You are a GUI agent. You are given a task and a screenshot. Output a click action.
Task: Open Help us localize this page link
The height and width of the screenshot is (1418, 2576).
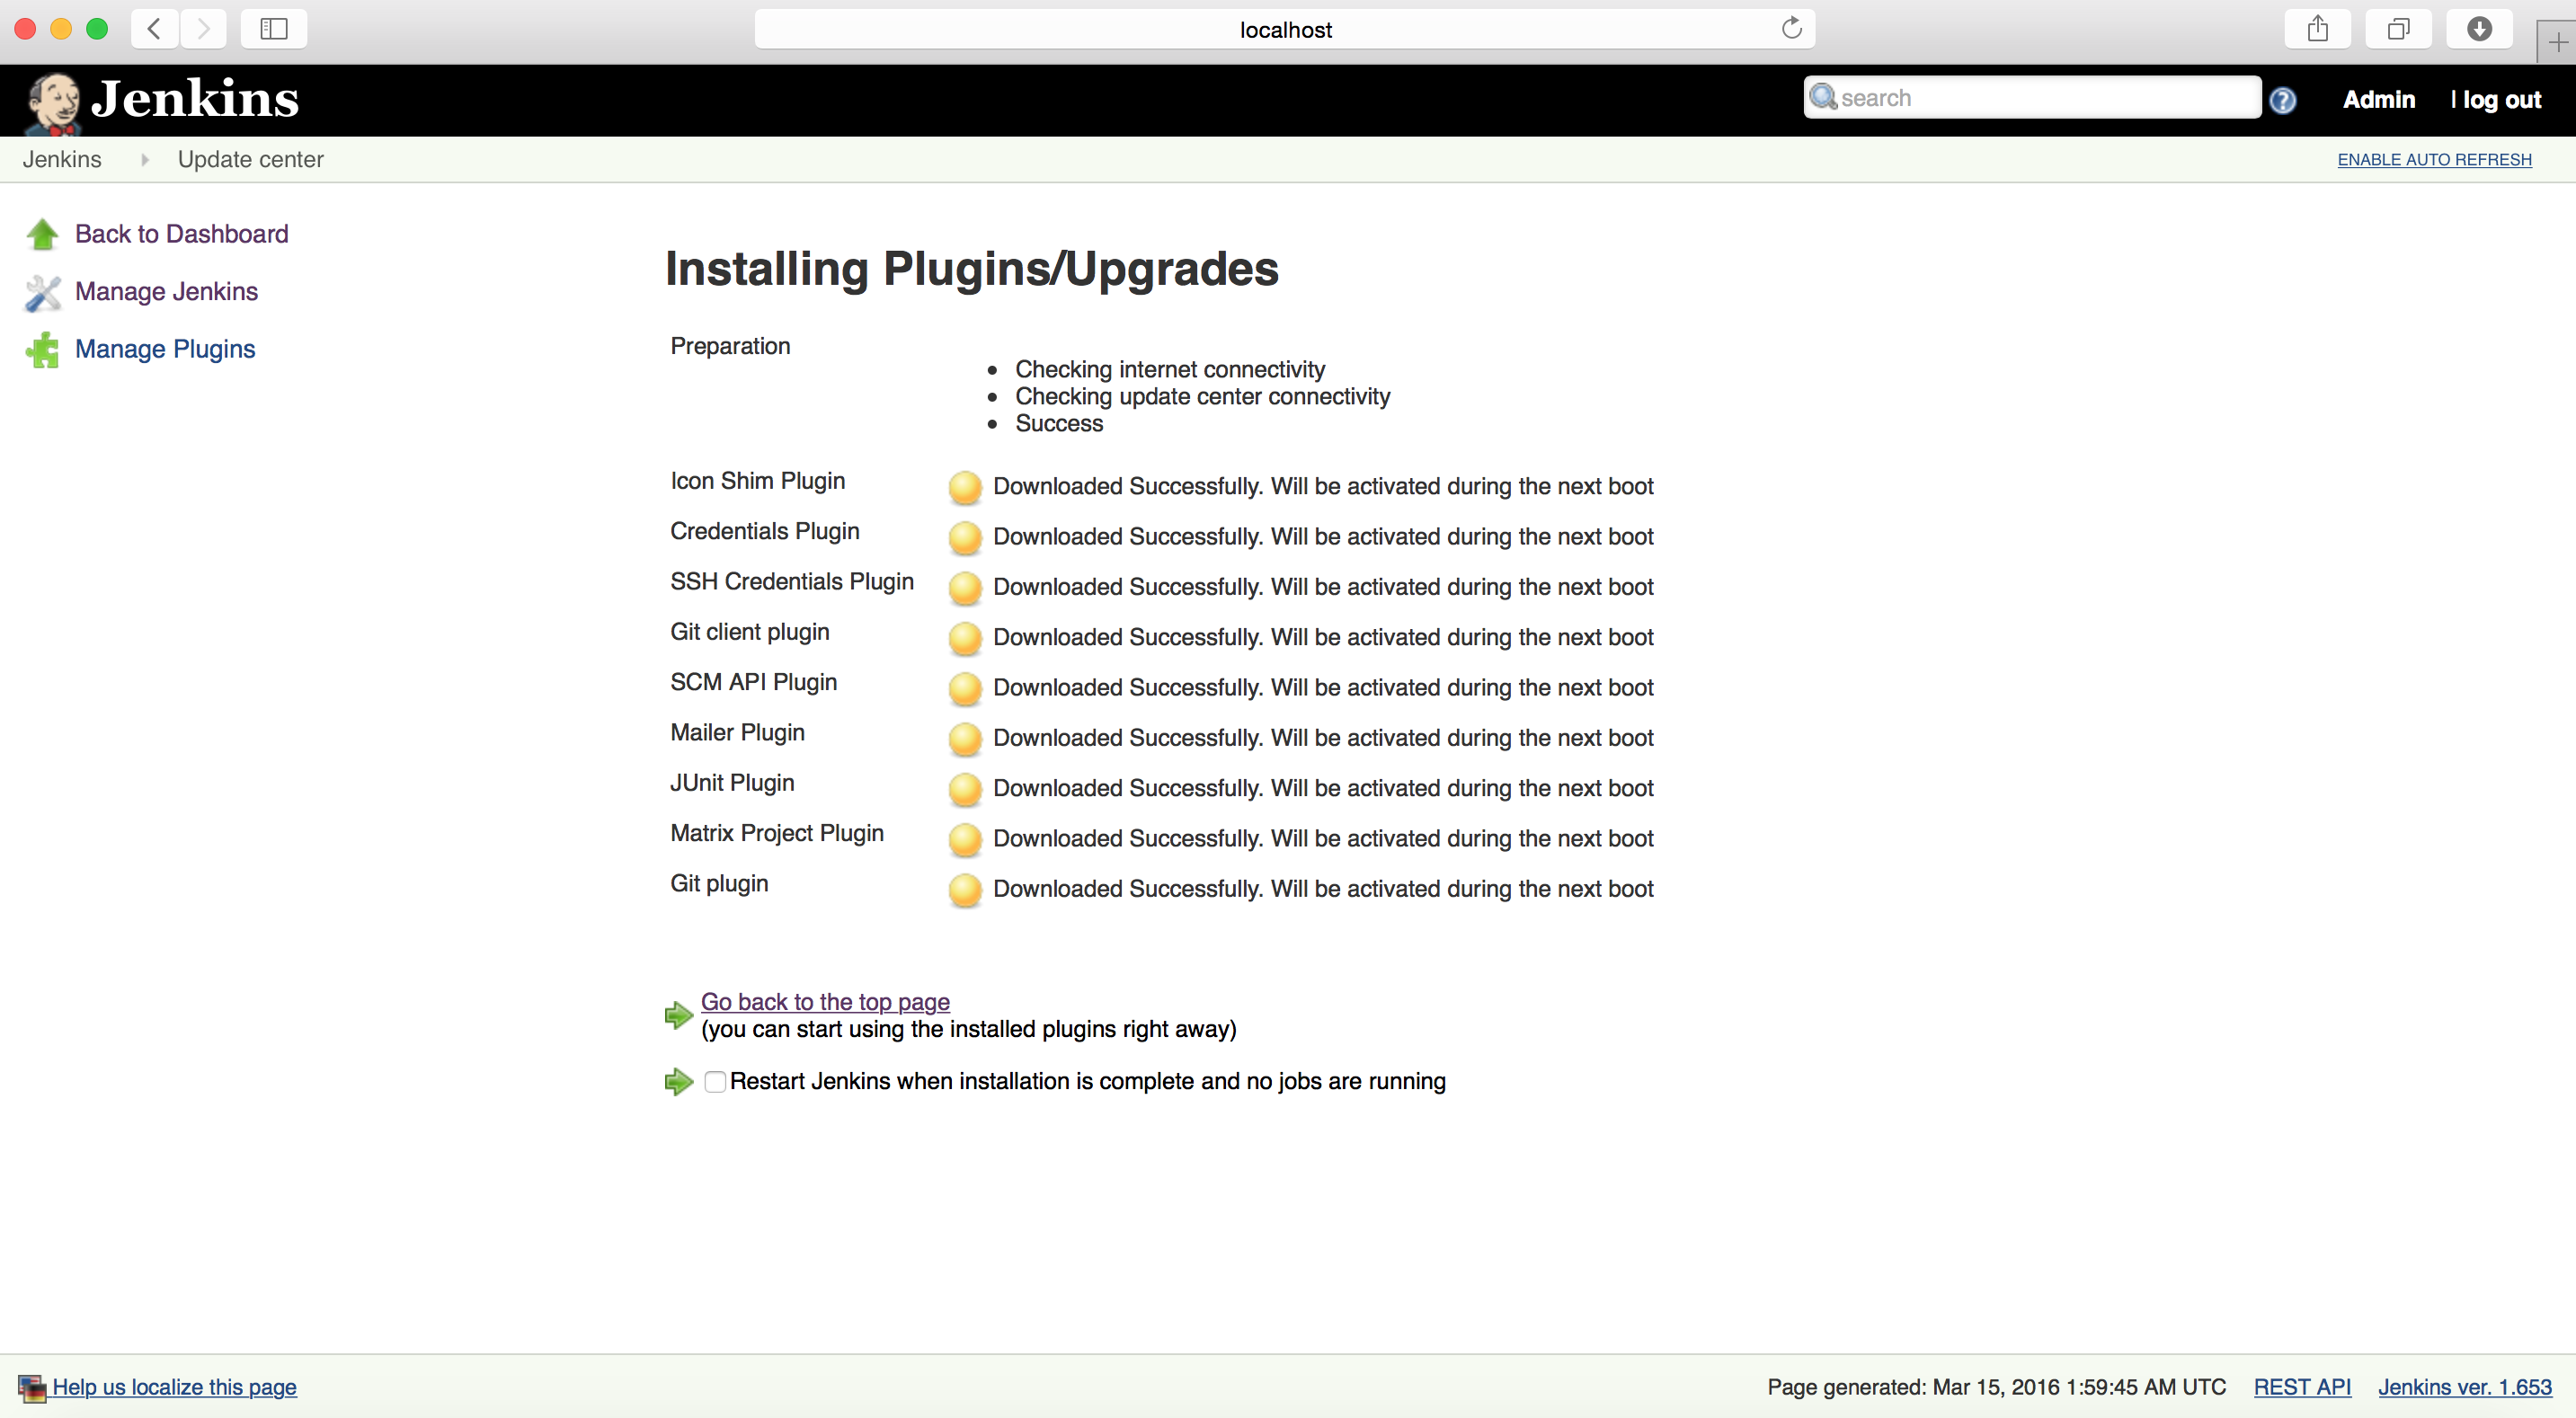174,1387
